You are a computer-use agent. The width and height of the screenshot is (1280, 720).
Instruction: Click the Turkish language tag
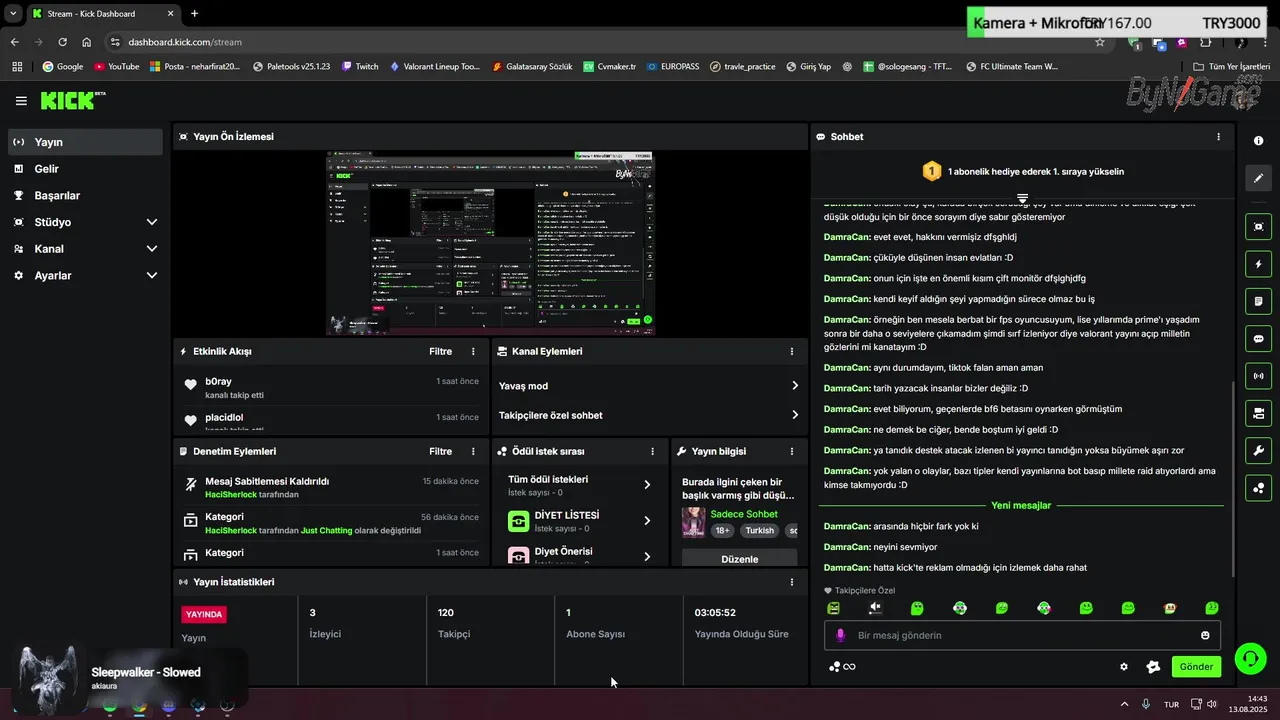tap(759, 531)
